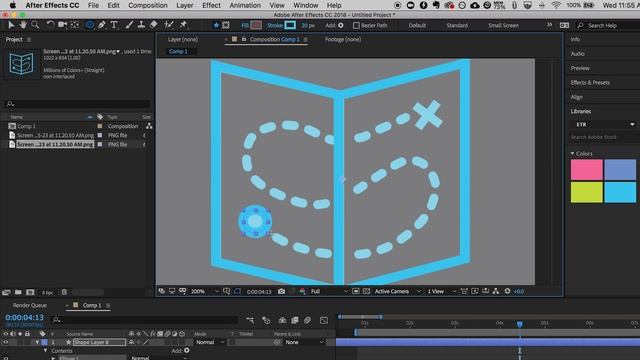The width and height of the screenshot is (640, 360).
Task: Toggle the Motion Blur switch in timeline header
Action: [x=307, y=320]
